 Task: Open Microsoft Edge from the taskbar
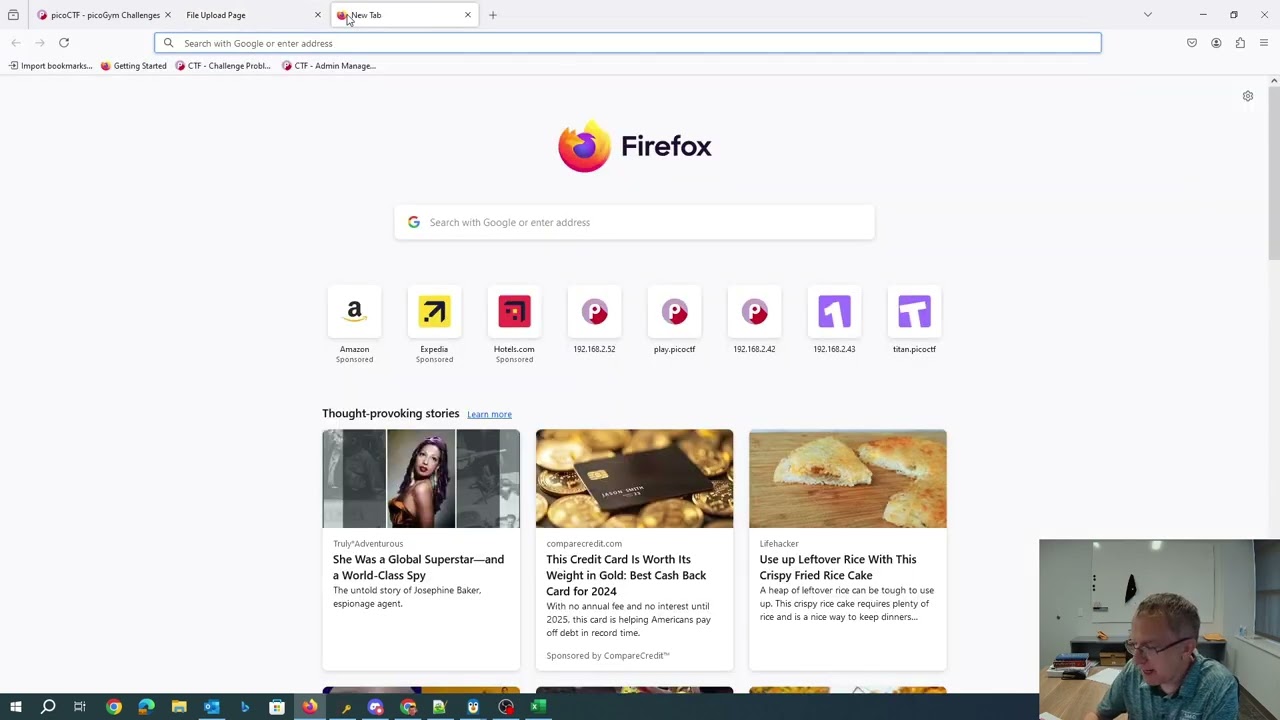(x=146, y=707)
